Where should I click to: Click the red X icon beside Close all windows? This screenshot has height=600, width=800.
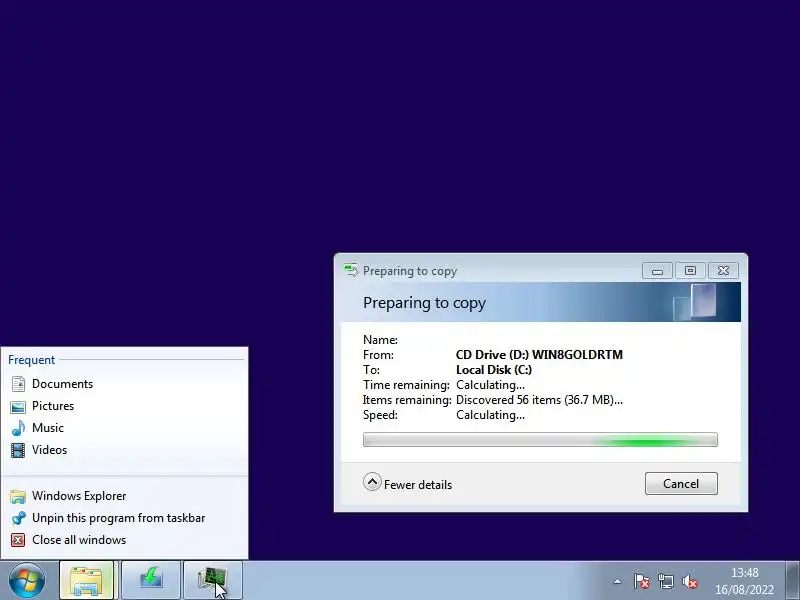(18, 540)
